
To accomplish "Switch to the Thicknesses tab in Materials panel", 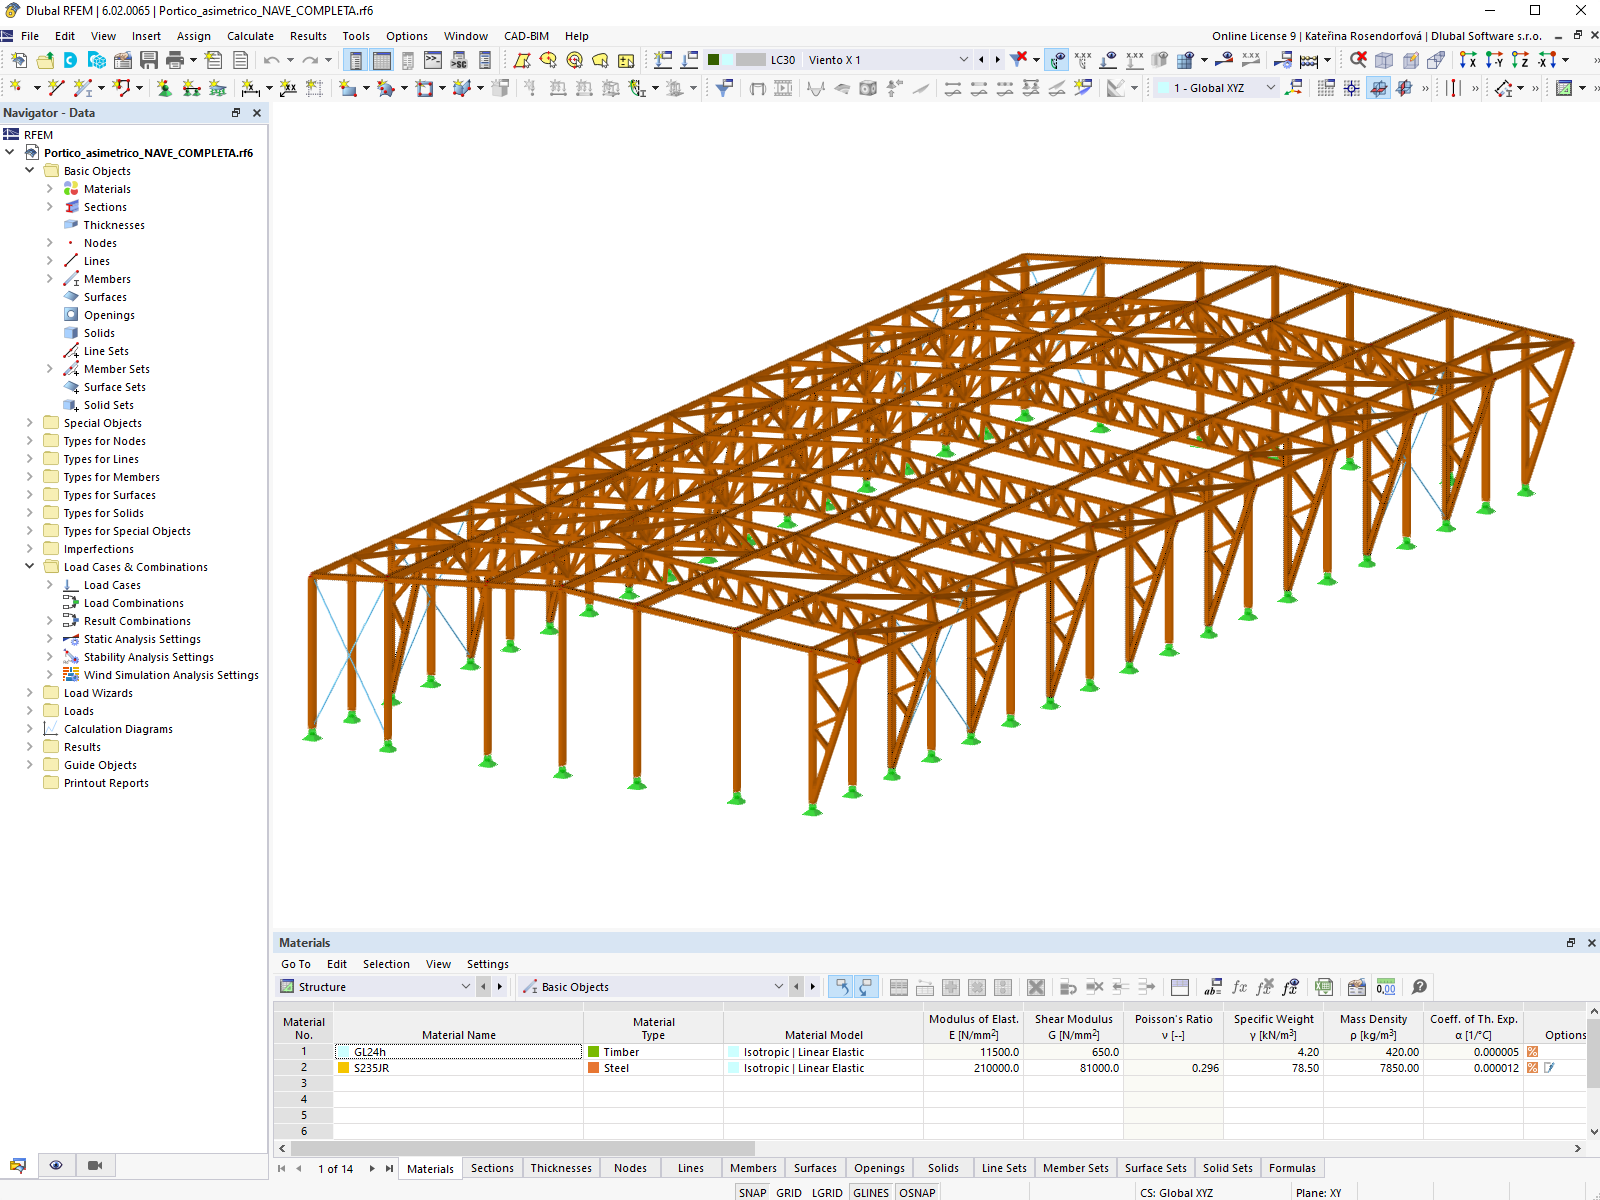I will tap(561, 1167).
